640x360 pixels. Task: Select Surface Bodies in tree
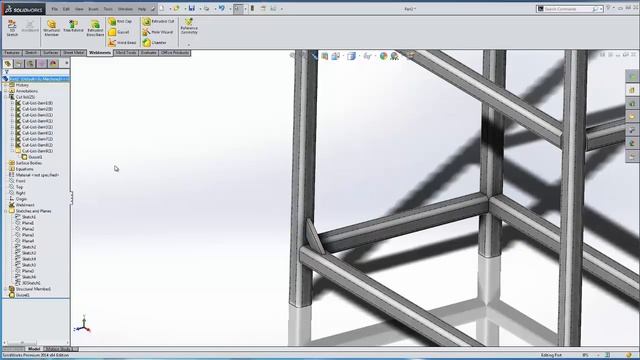coord(25,163)
